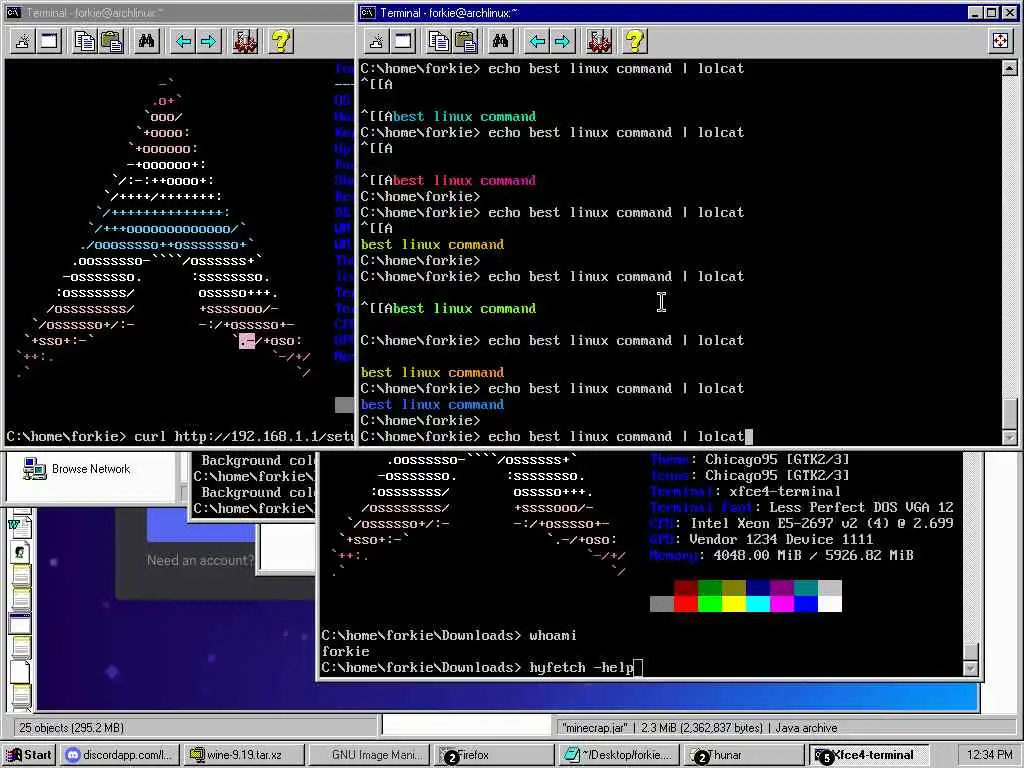Open the Start menu
This screenshot has width=1024, height=768.
pos(29,755)
